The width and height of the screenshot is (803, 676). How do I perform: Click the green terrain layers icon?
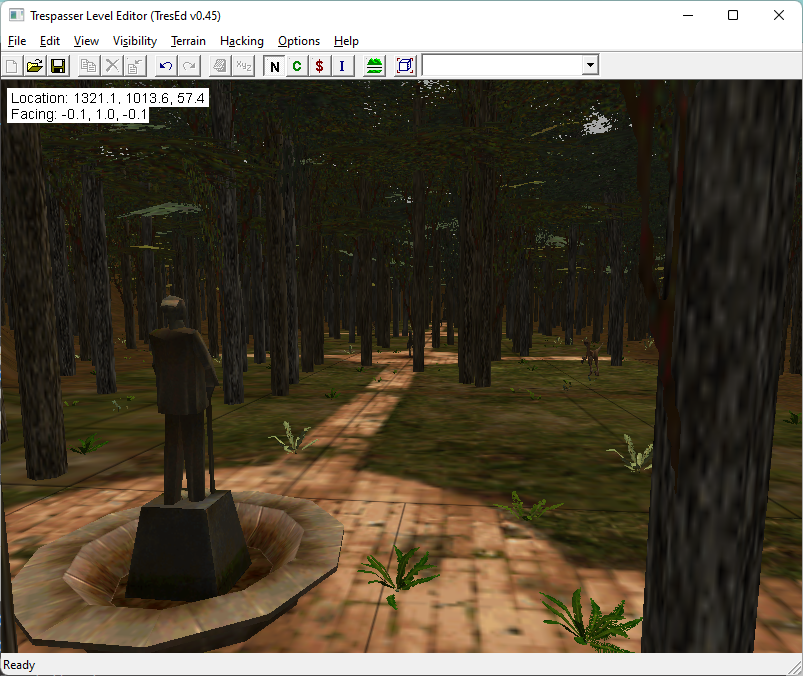(x=374, y=66)
